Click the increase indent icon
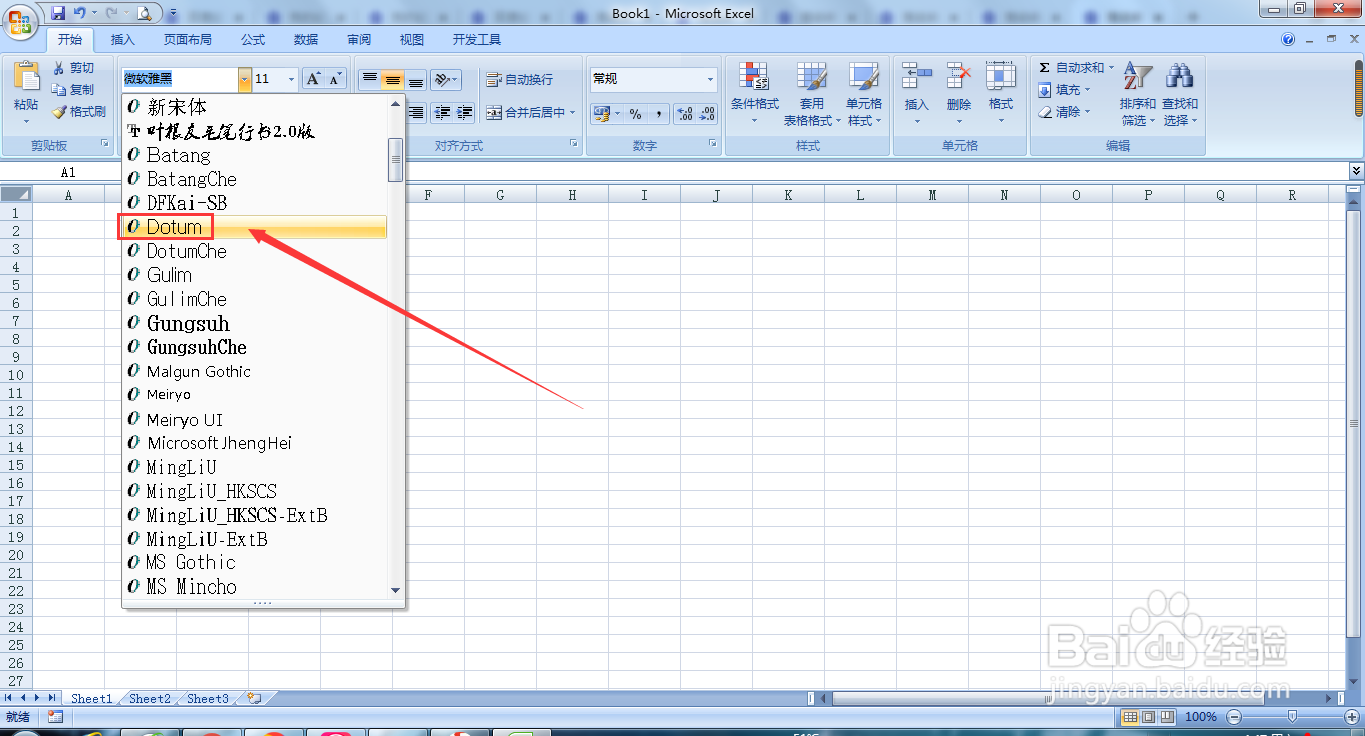Screen dimensions: 1365x736 (465, 113)
